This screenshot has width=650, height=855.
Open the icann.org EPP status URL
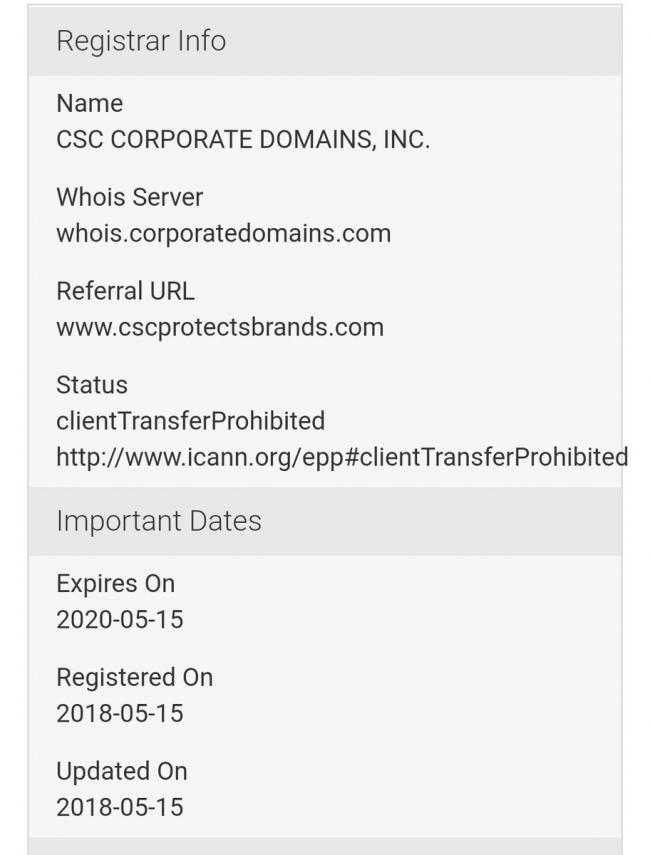[341, 458]
